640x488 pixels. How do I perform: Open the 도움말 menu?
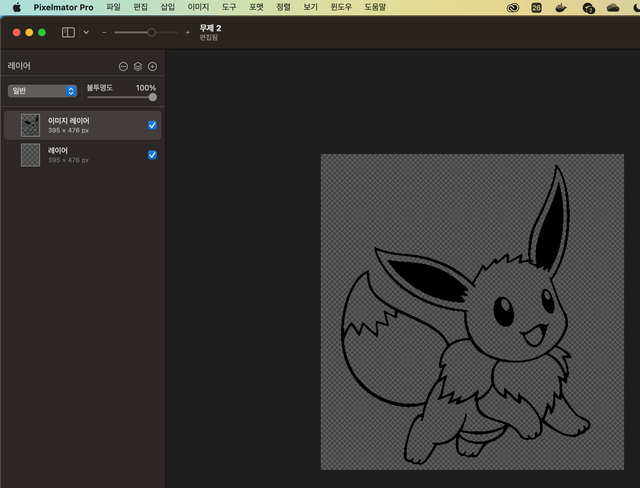[x=375, y=7]
